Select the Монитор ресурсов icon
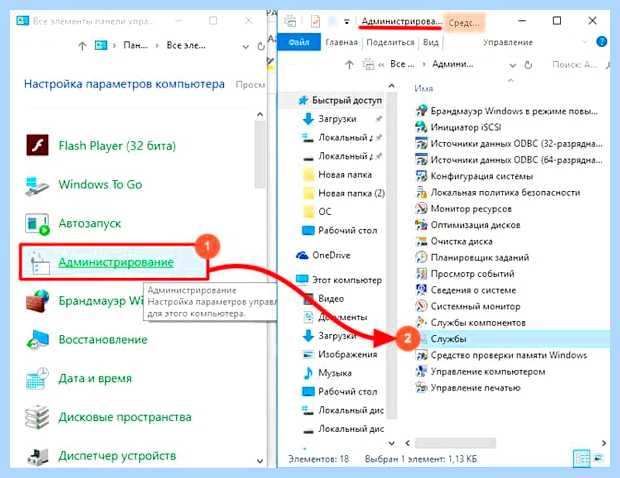This screenshot has width=620, height=478. pos(422,209)
